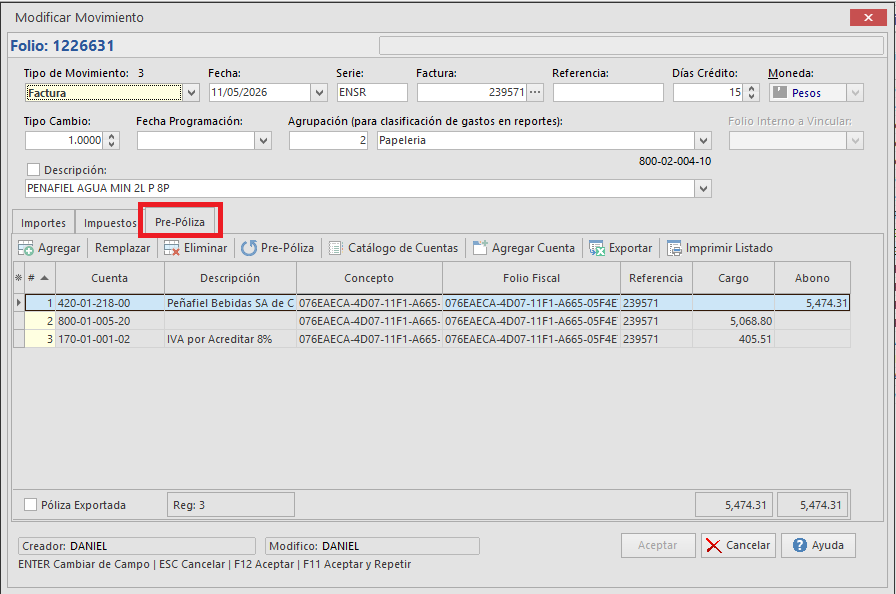Image resolution: width=896 pixels, height=594 pixels.
Task: Click the Exportar spreadsheet icon
Action: (597, 248)
